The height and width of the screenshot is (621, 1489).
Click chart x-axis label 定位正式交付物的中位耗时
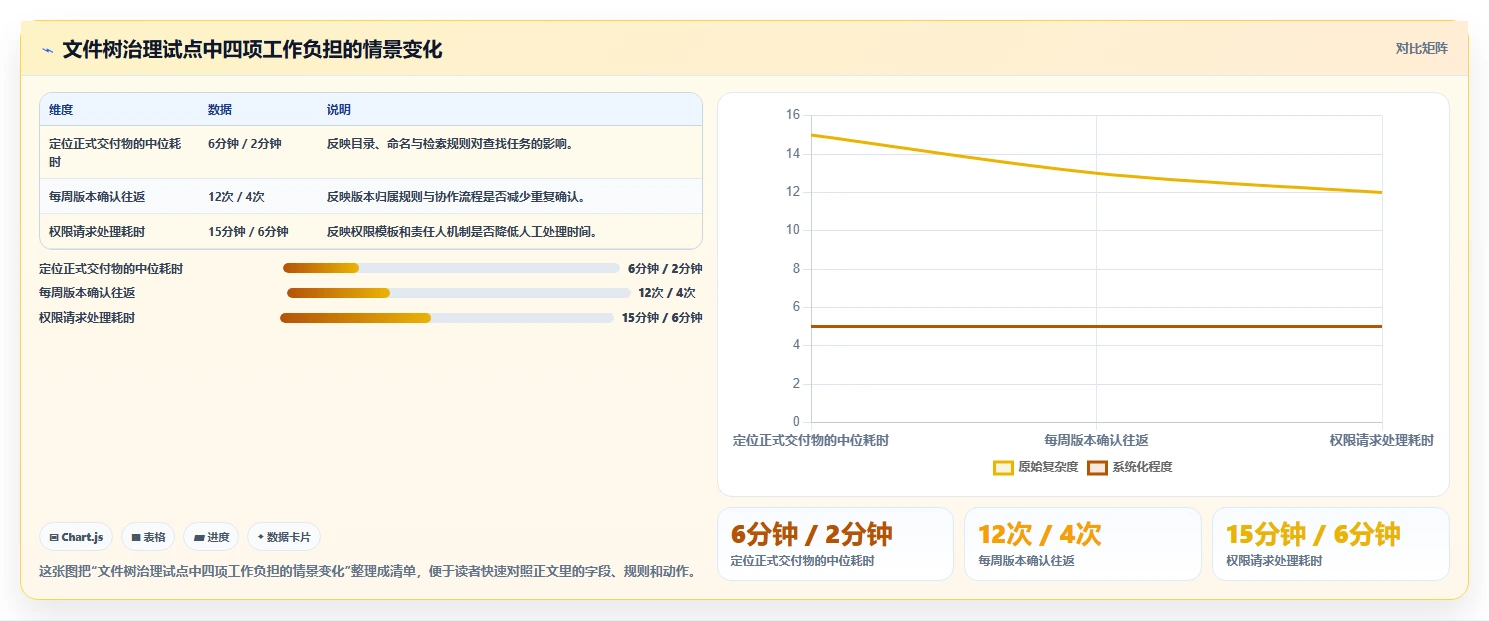click(x=811, y=440)
